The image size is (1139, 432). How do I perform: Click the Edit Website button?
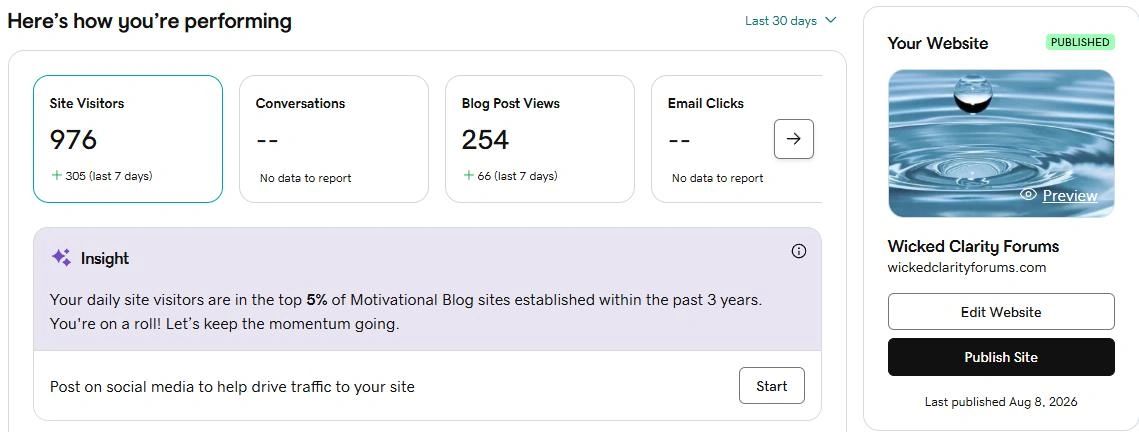[1001, 312]
